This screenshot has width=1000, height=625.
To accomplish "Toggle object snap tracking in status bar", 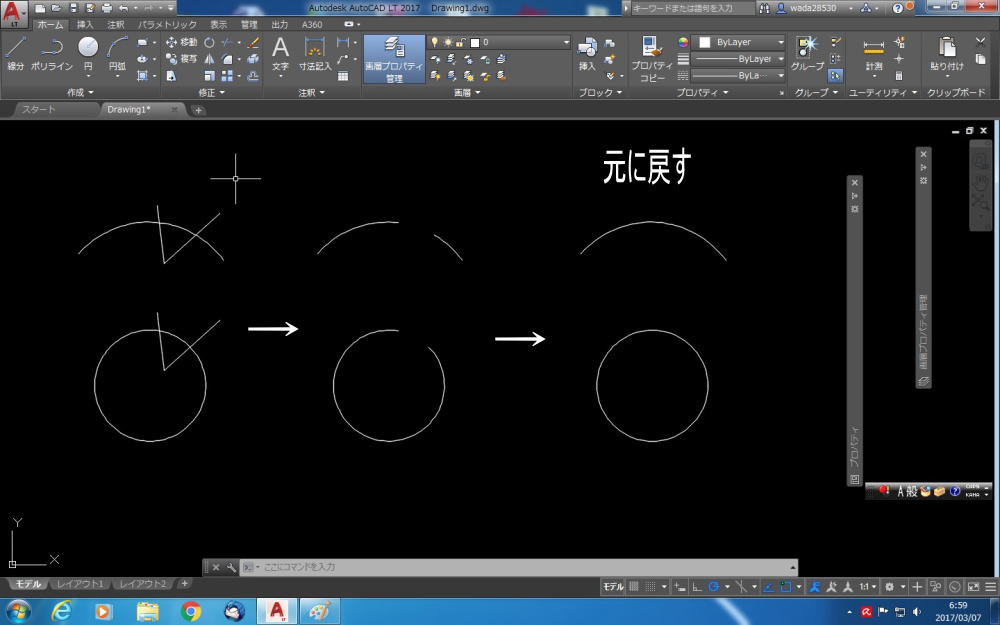I will (x=768, y=587).
